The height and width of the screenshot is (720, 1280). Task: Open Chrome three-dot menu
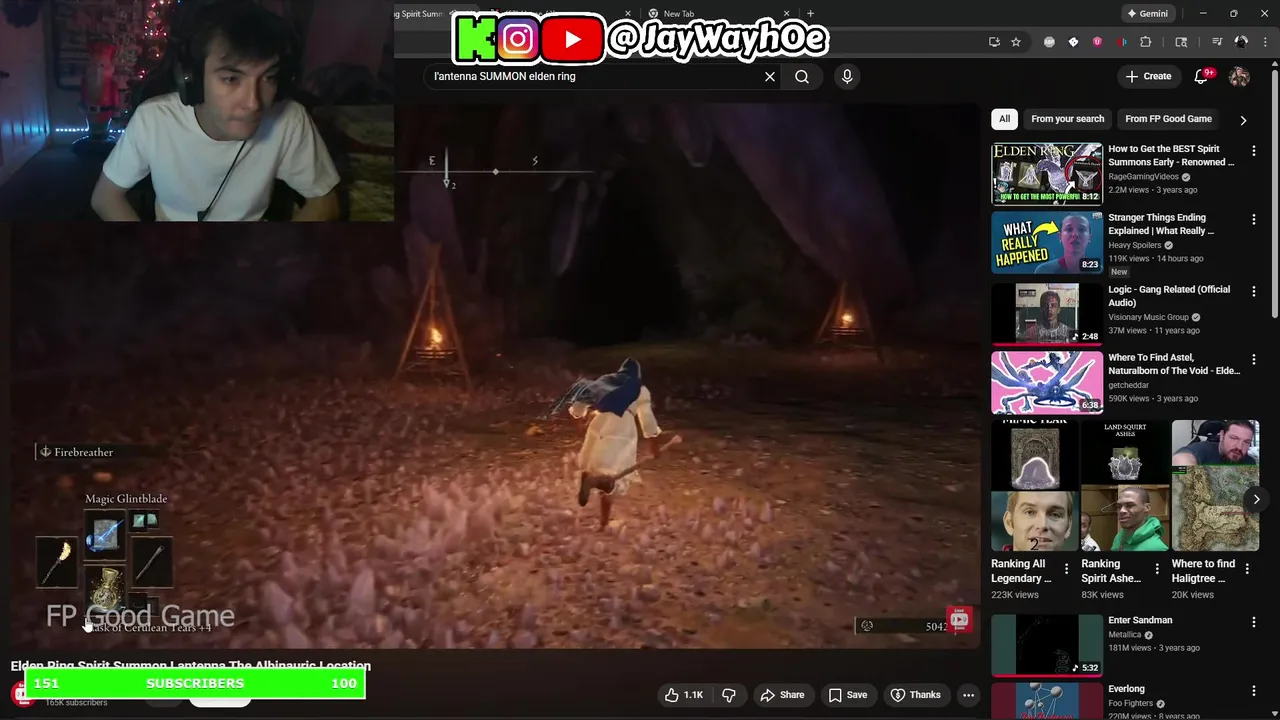1264,42
